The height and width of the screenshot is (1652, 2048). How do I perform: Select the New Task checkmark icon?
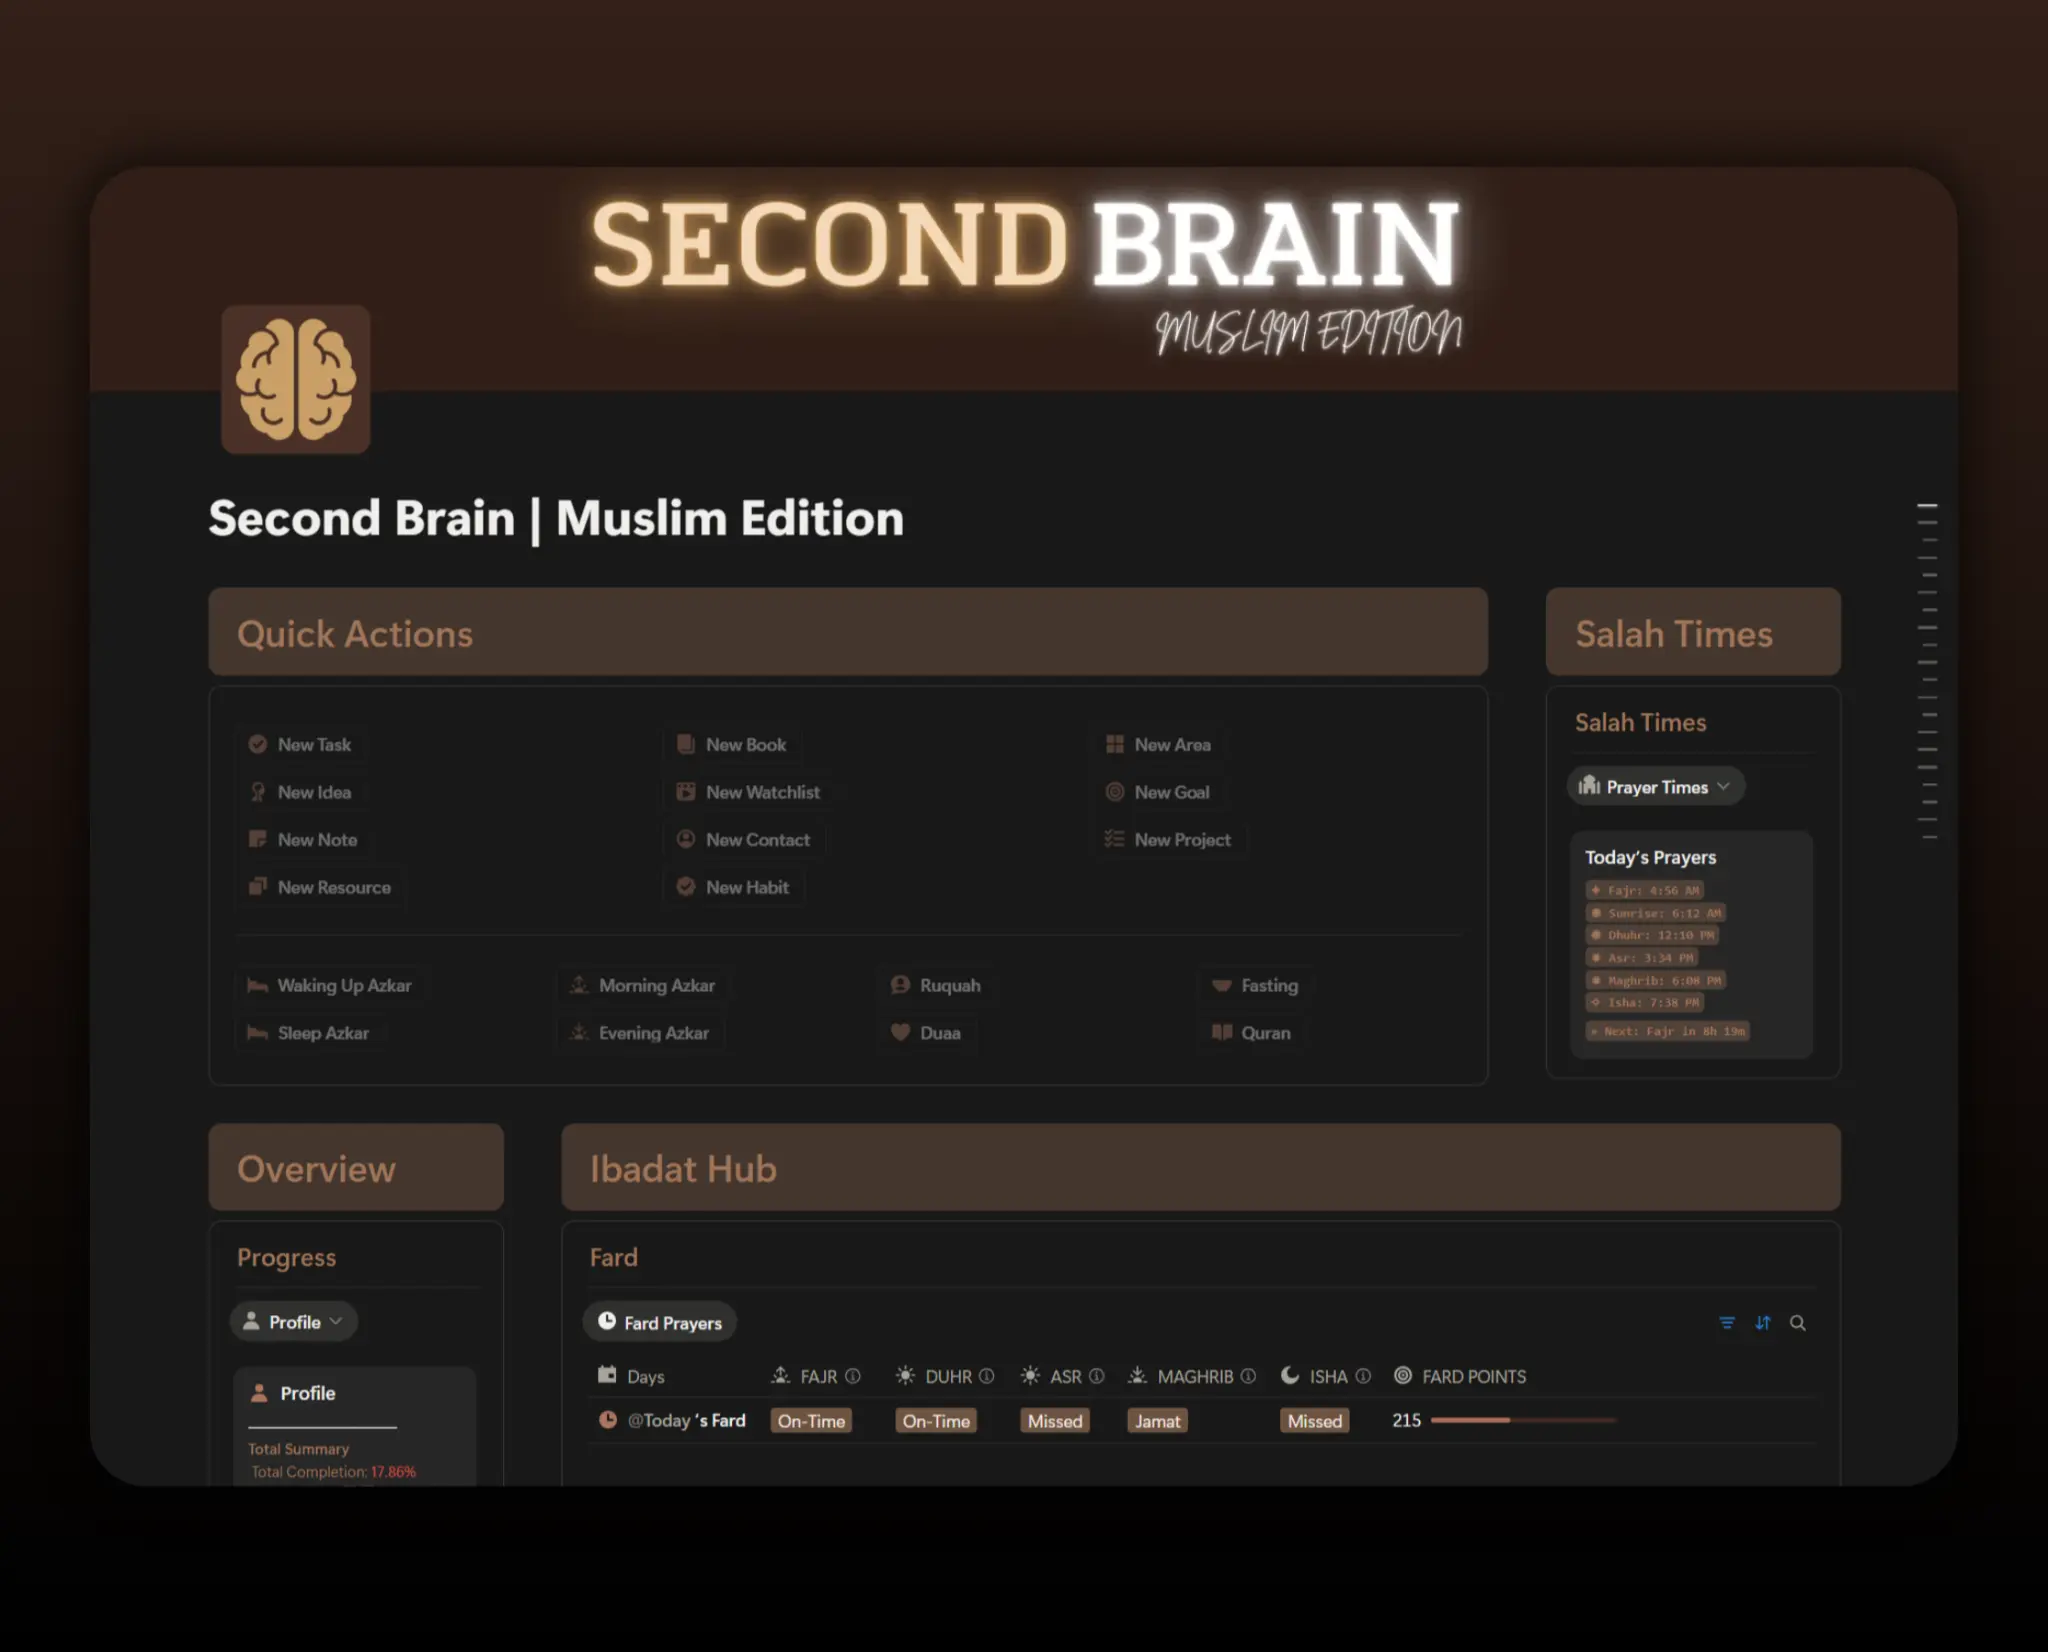260,744
